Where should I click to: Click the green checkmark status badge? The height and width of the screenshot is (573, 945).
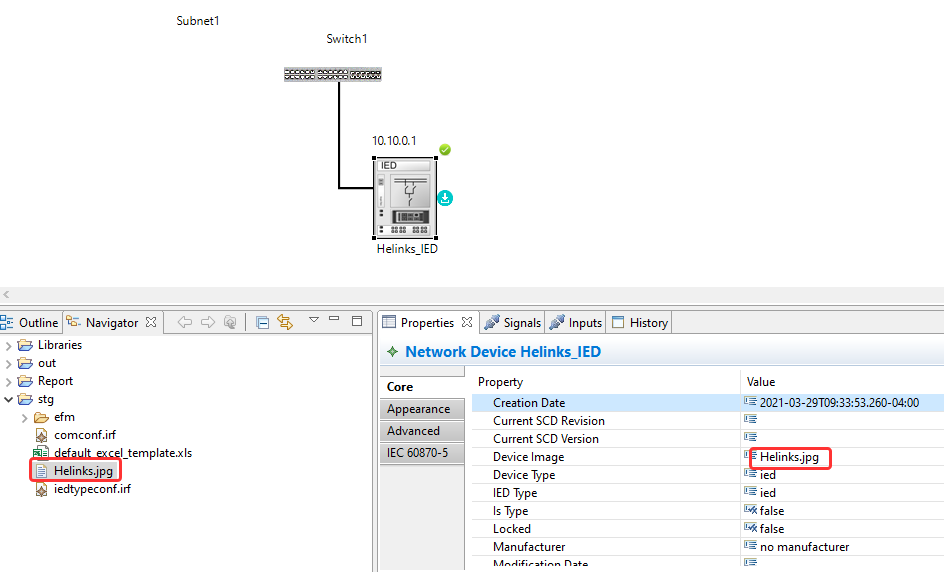click(x=445, y=150)
